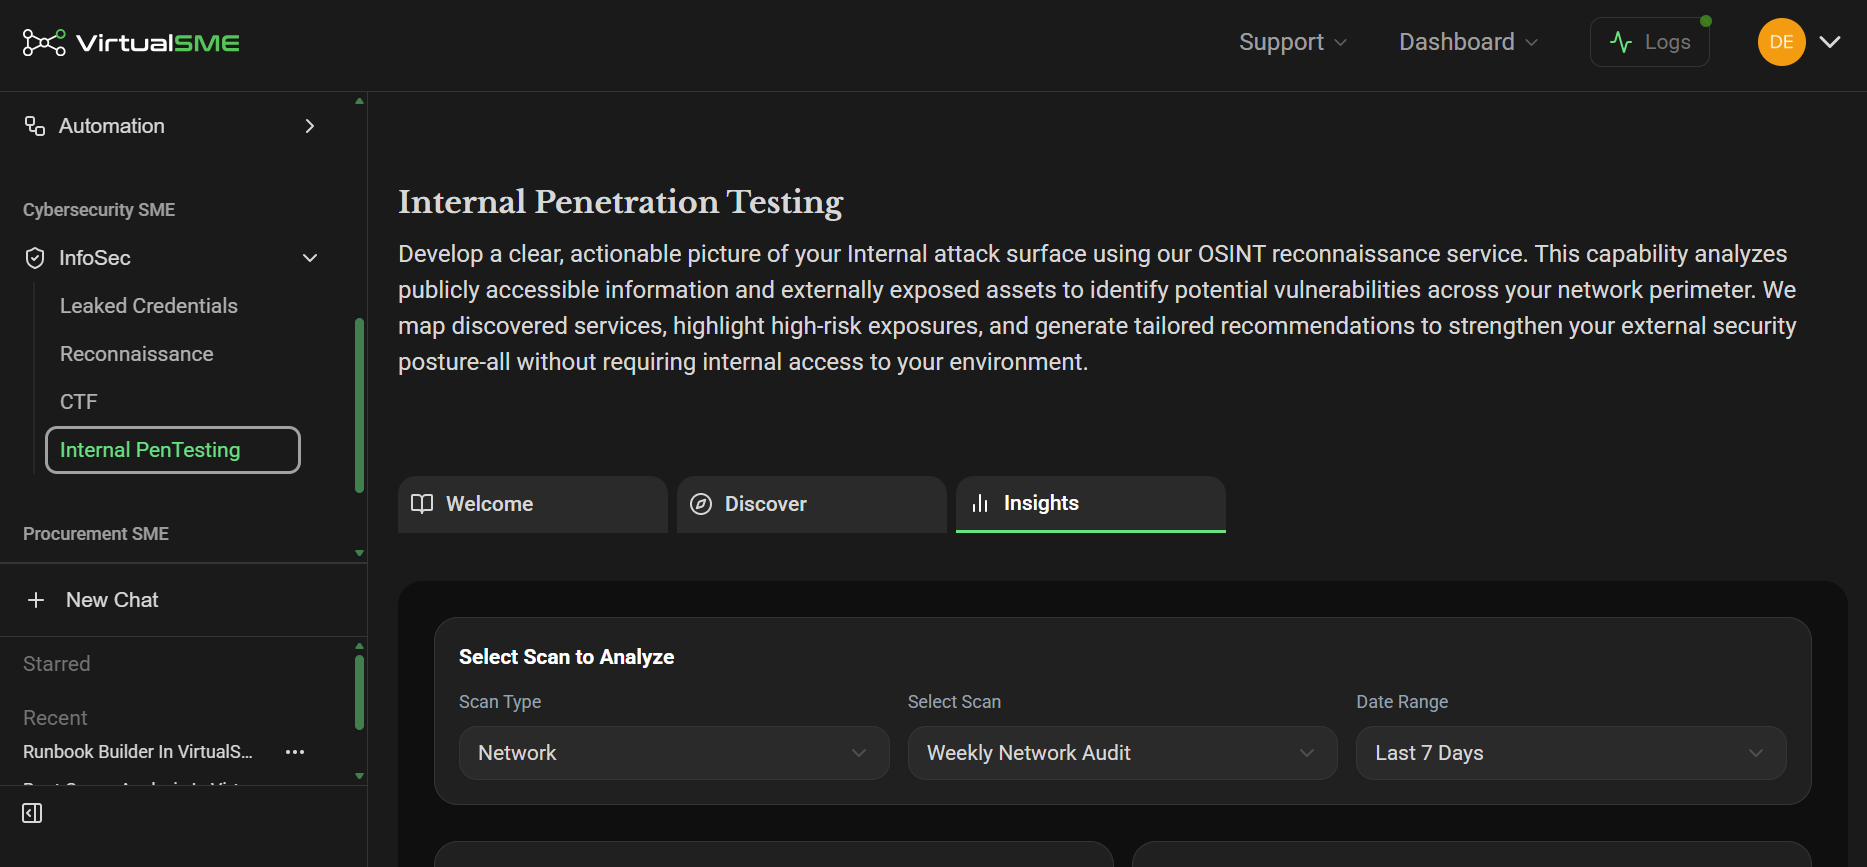Click Select Scan to Analyze heading
Image resolution: width=1867 pixels, height=867 pixels.
coord(566,657)
